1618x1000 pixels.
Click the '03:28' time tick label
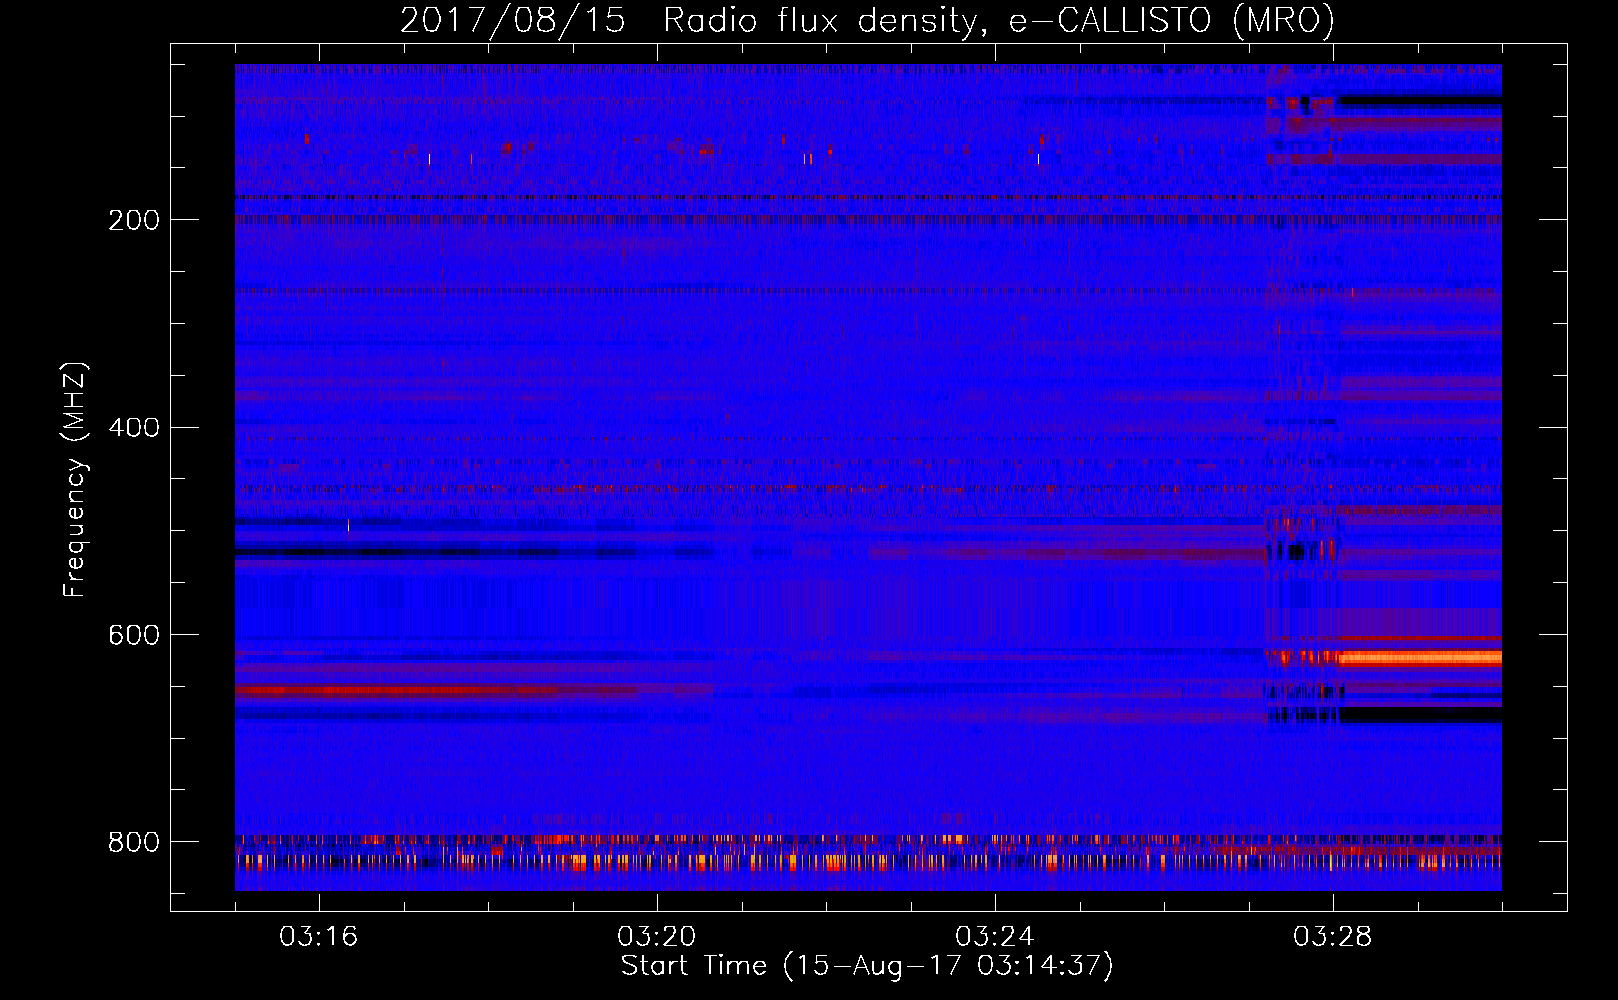[1332, 937]
